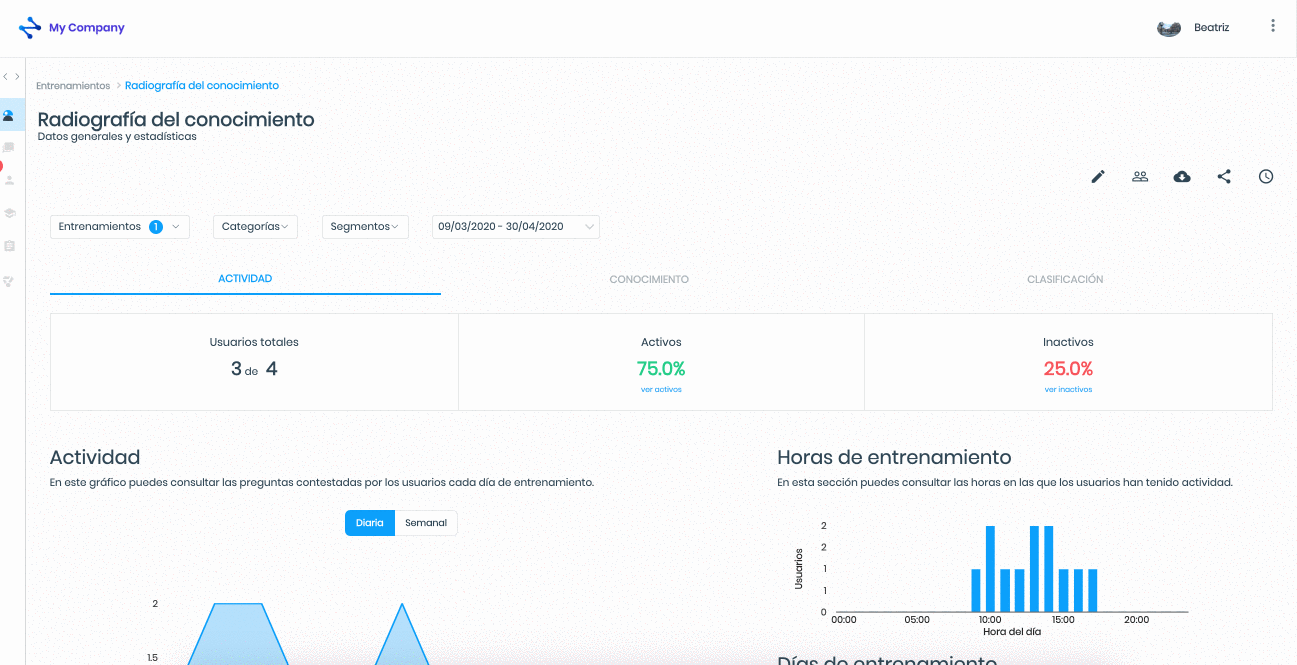This screenshot has width=1297, height=665.
Task: Click the 75.0% Activos value
Action: (661, 369)
